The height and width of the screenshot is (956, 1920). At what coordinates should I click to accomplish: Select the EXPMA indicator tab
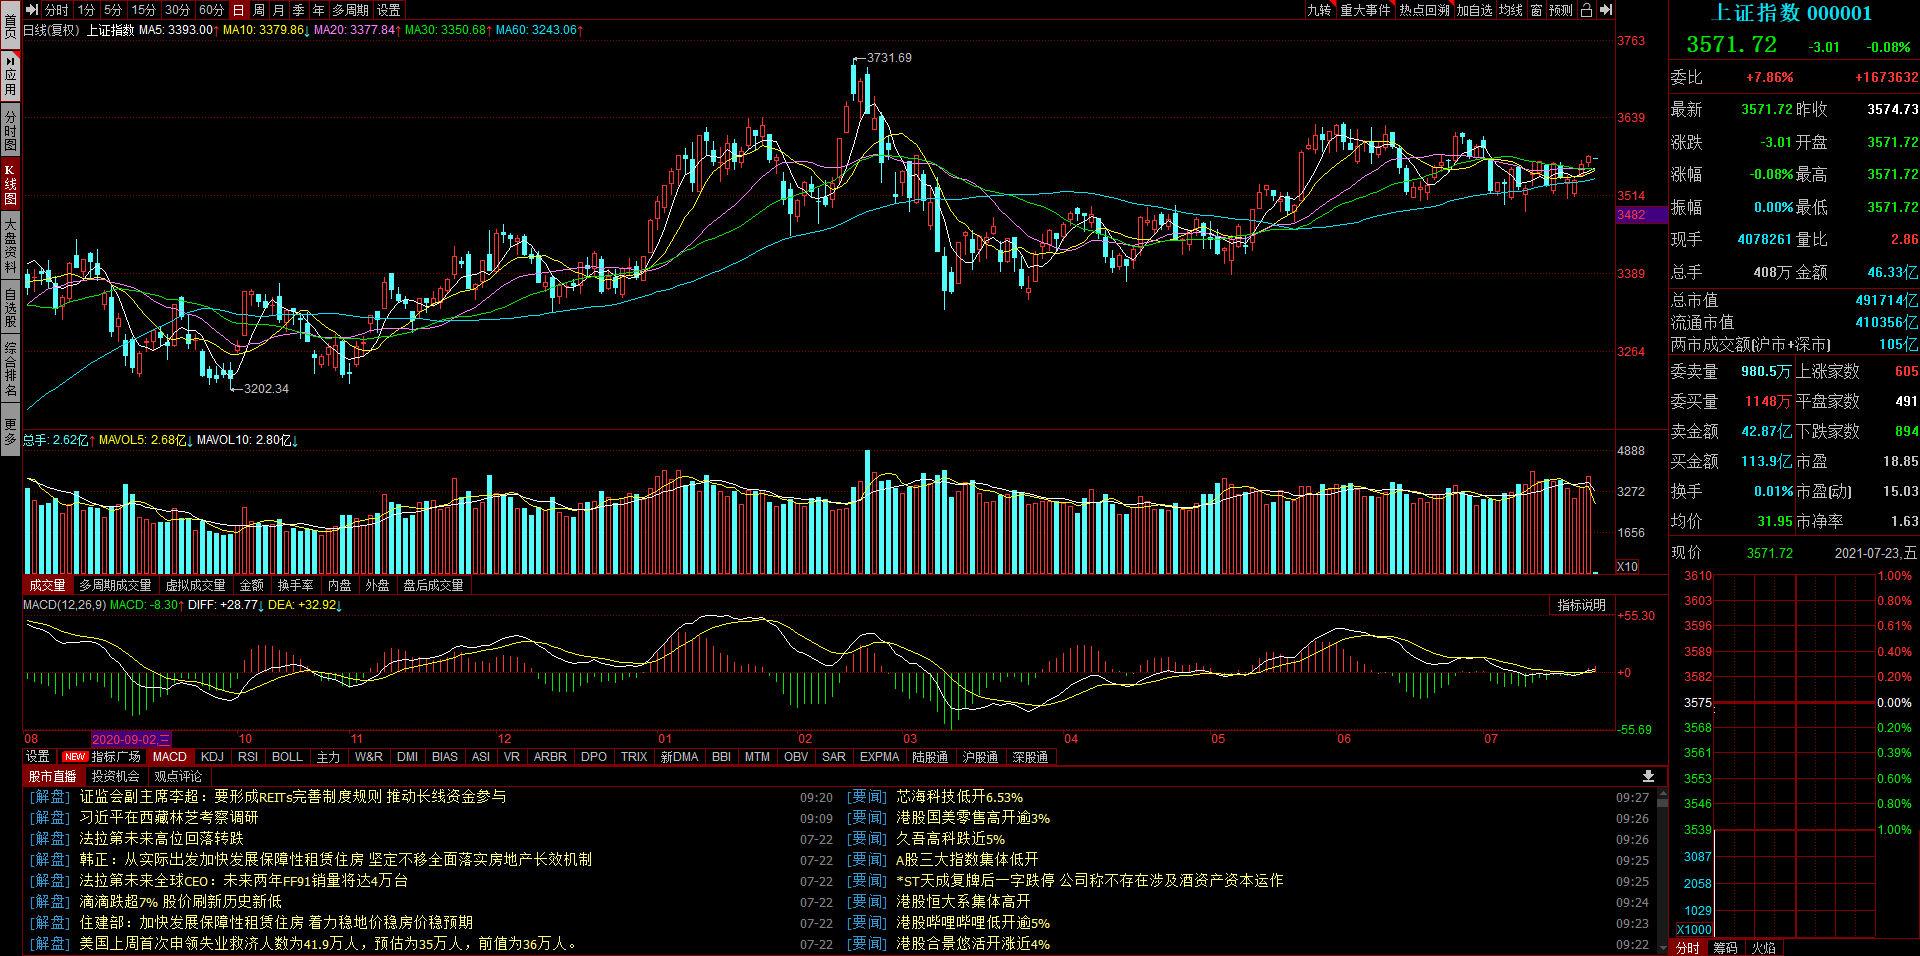tap(880, 757)
